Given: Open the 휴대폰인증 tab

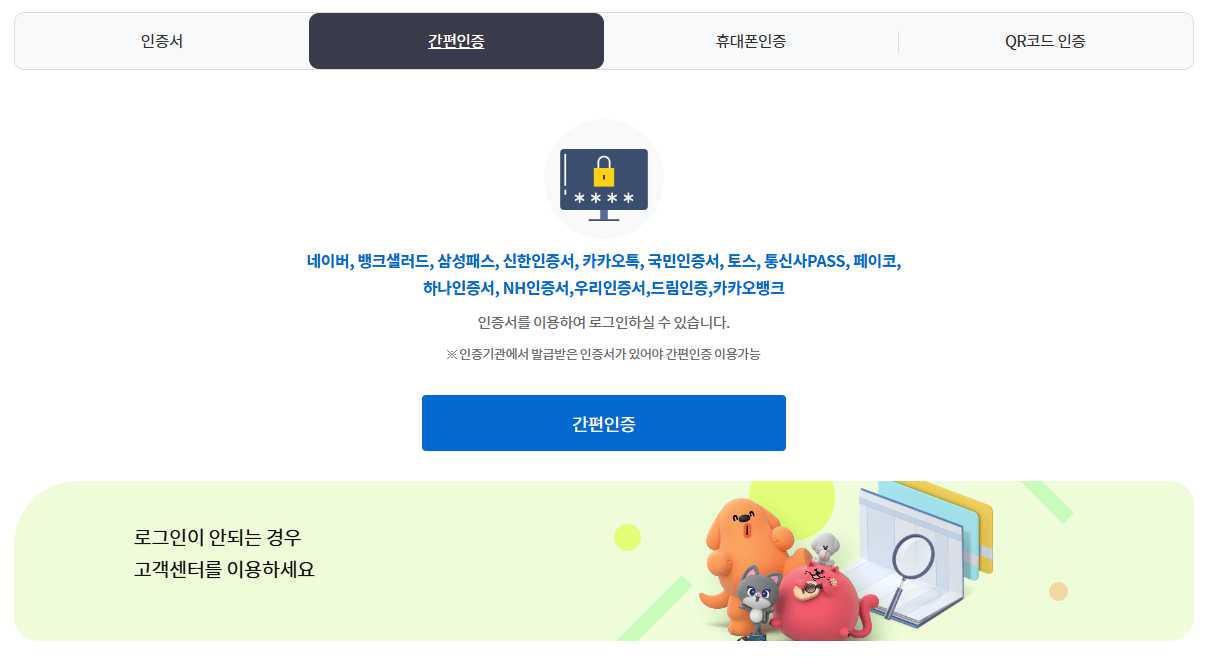Looking at the screenshot, I should pyautogui.click(x=750, y=41).
